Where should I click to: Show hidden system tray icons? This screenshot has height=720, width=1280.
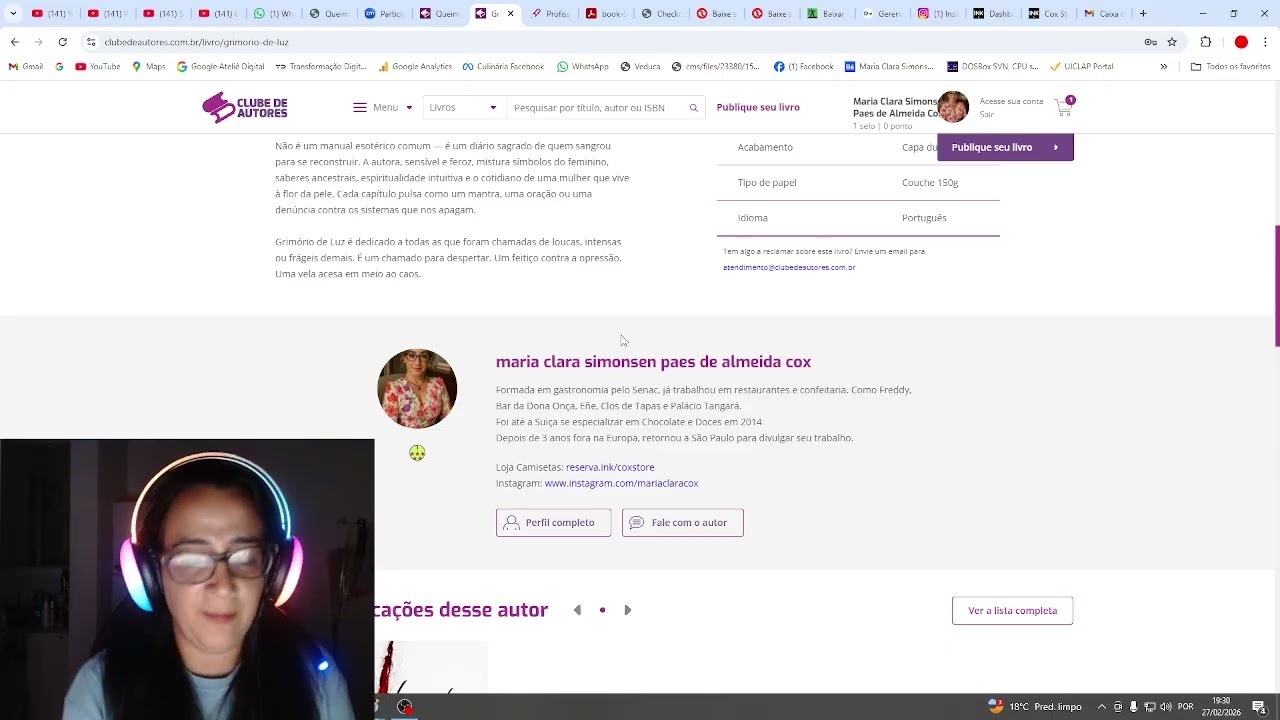[x=1102, y=707]
